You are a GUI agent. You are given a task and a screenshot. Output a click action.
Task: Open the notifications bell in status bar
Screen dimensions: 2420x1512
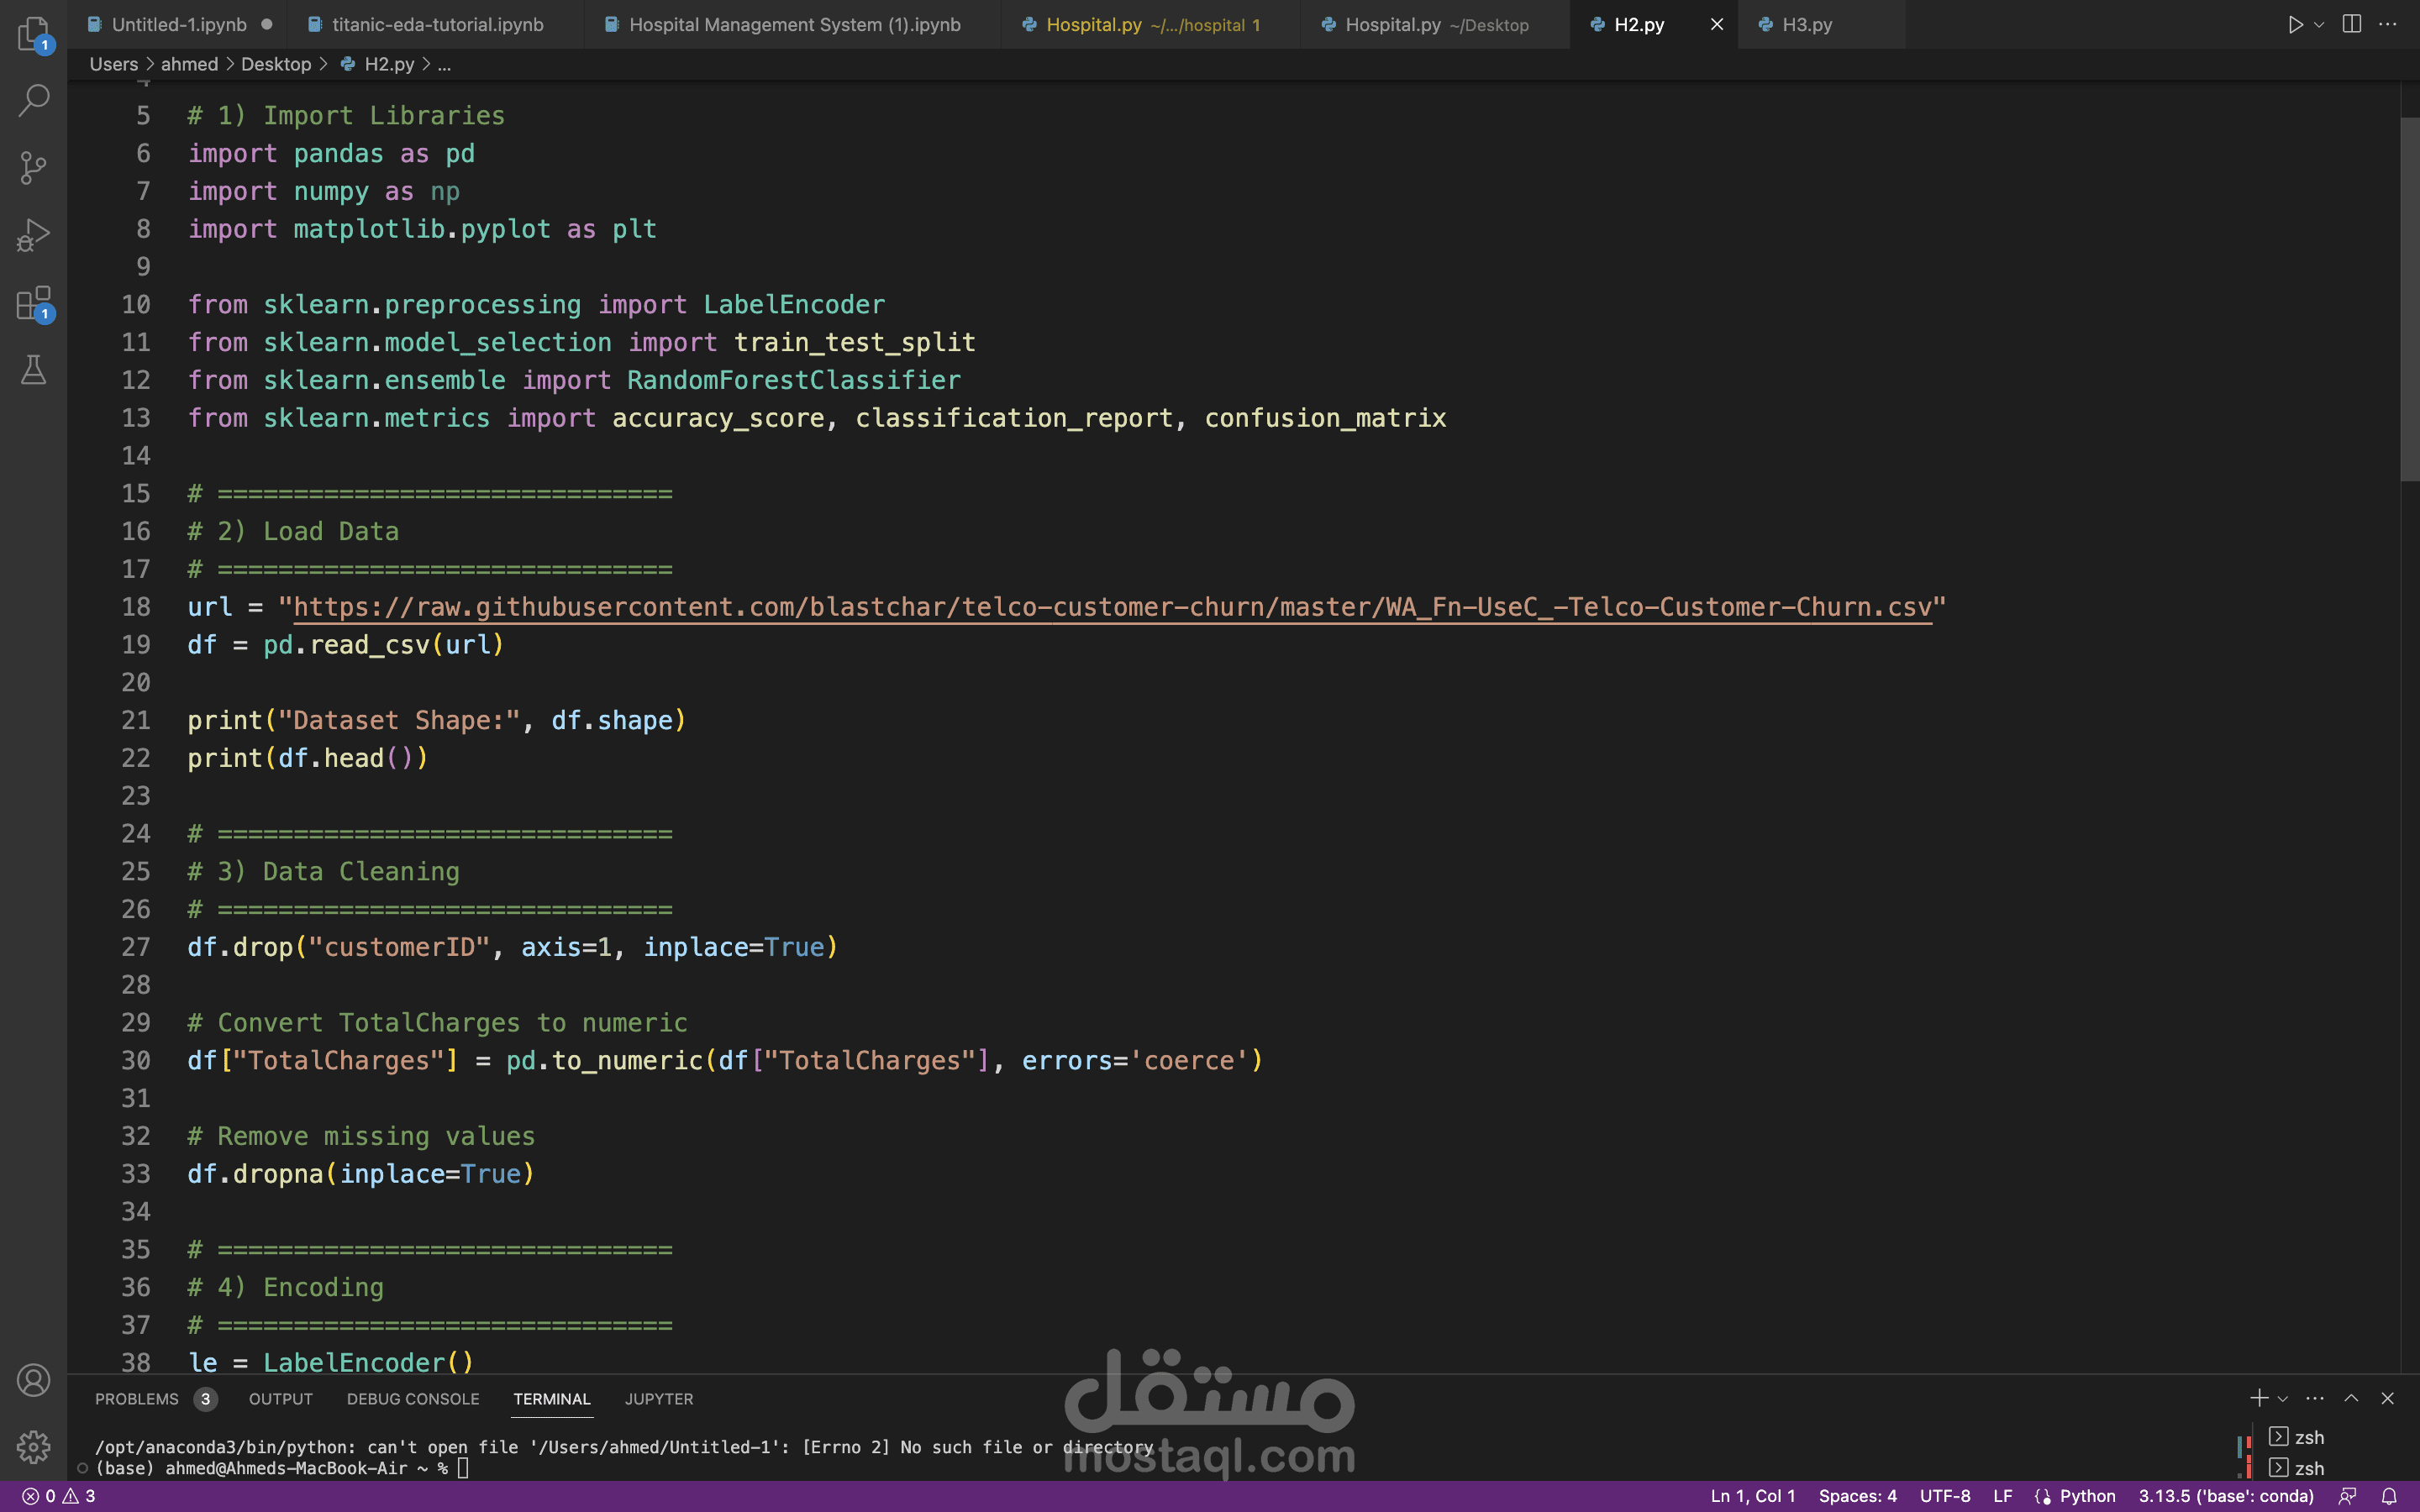pyautogui.click(x=2389, y=1496)
